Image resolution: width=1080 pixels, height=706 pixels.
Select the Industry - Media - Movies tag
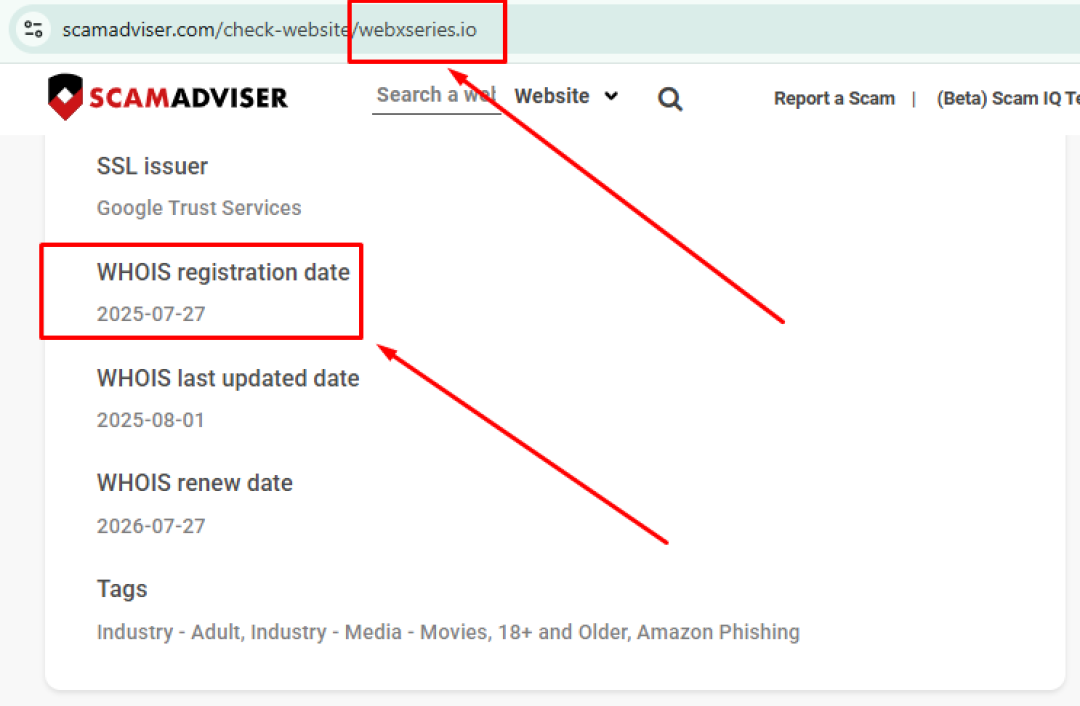click(370, 632)
